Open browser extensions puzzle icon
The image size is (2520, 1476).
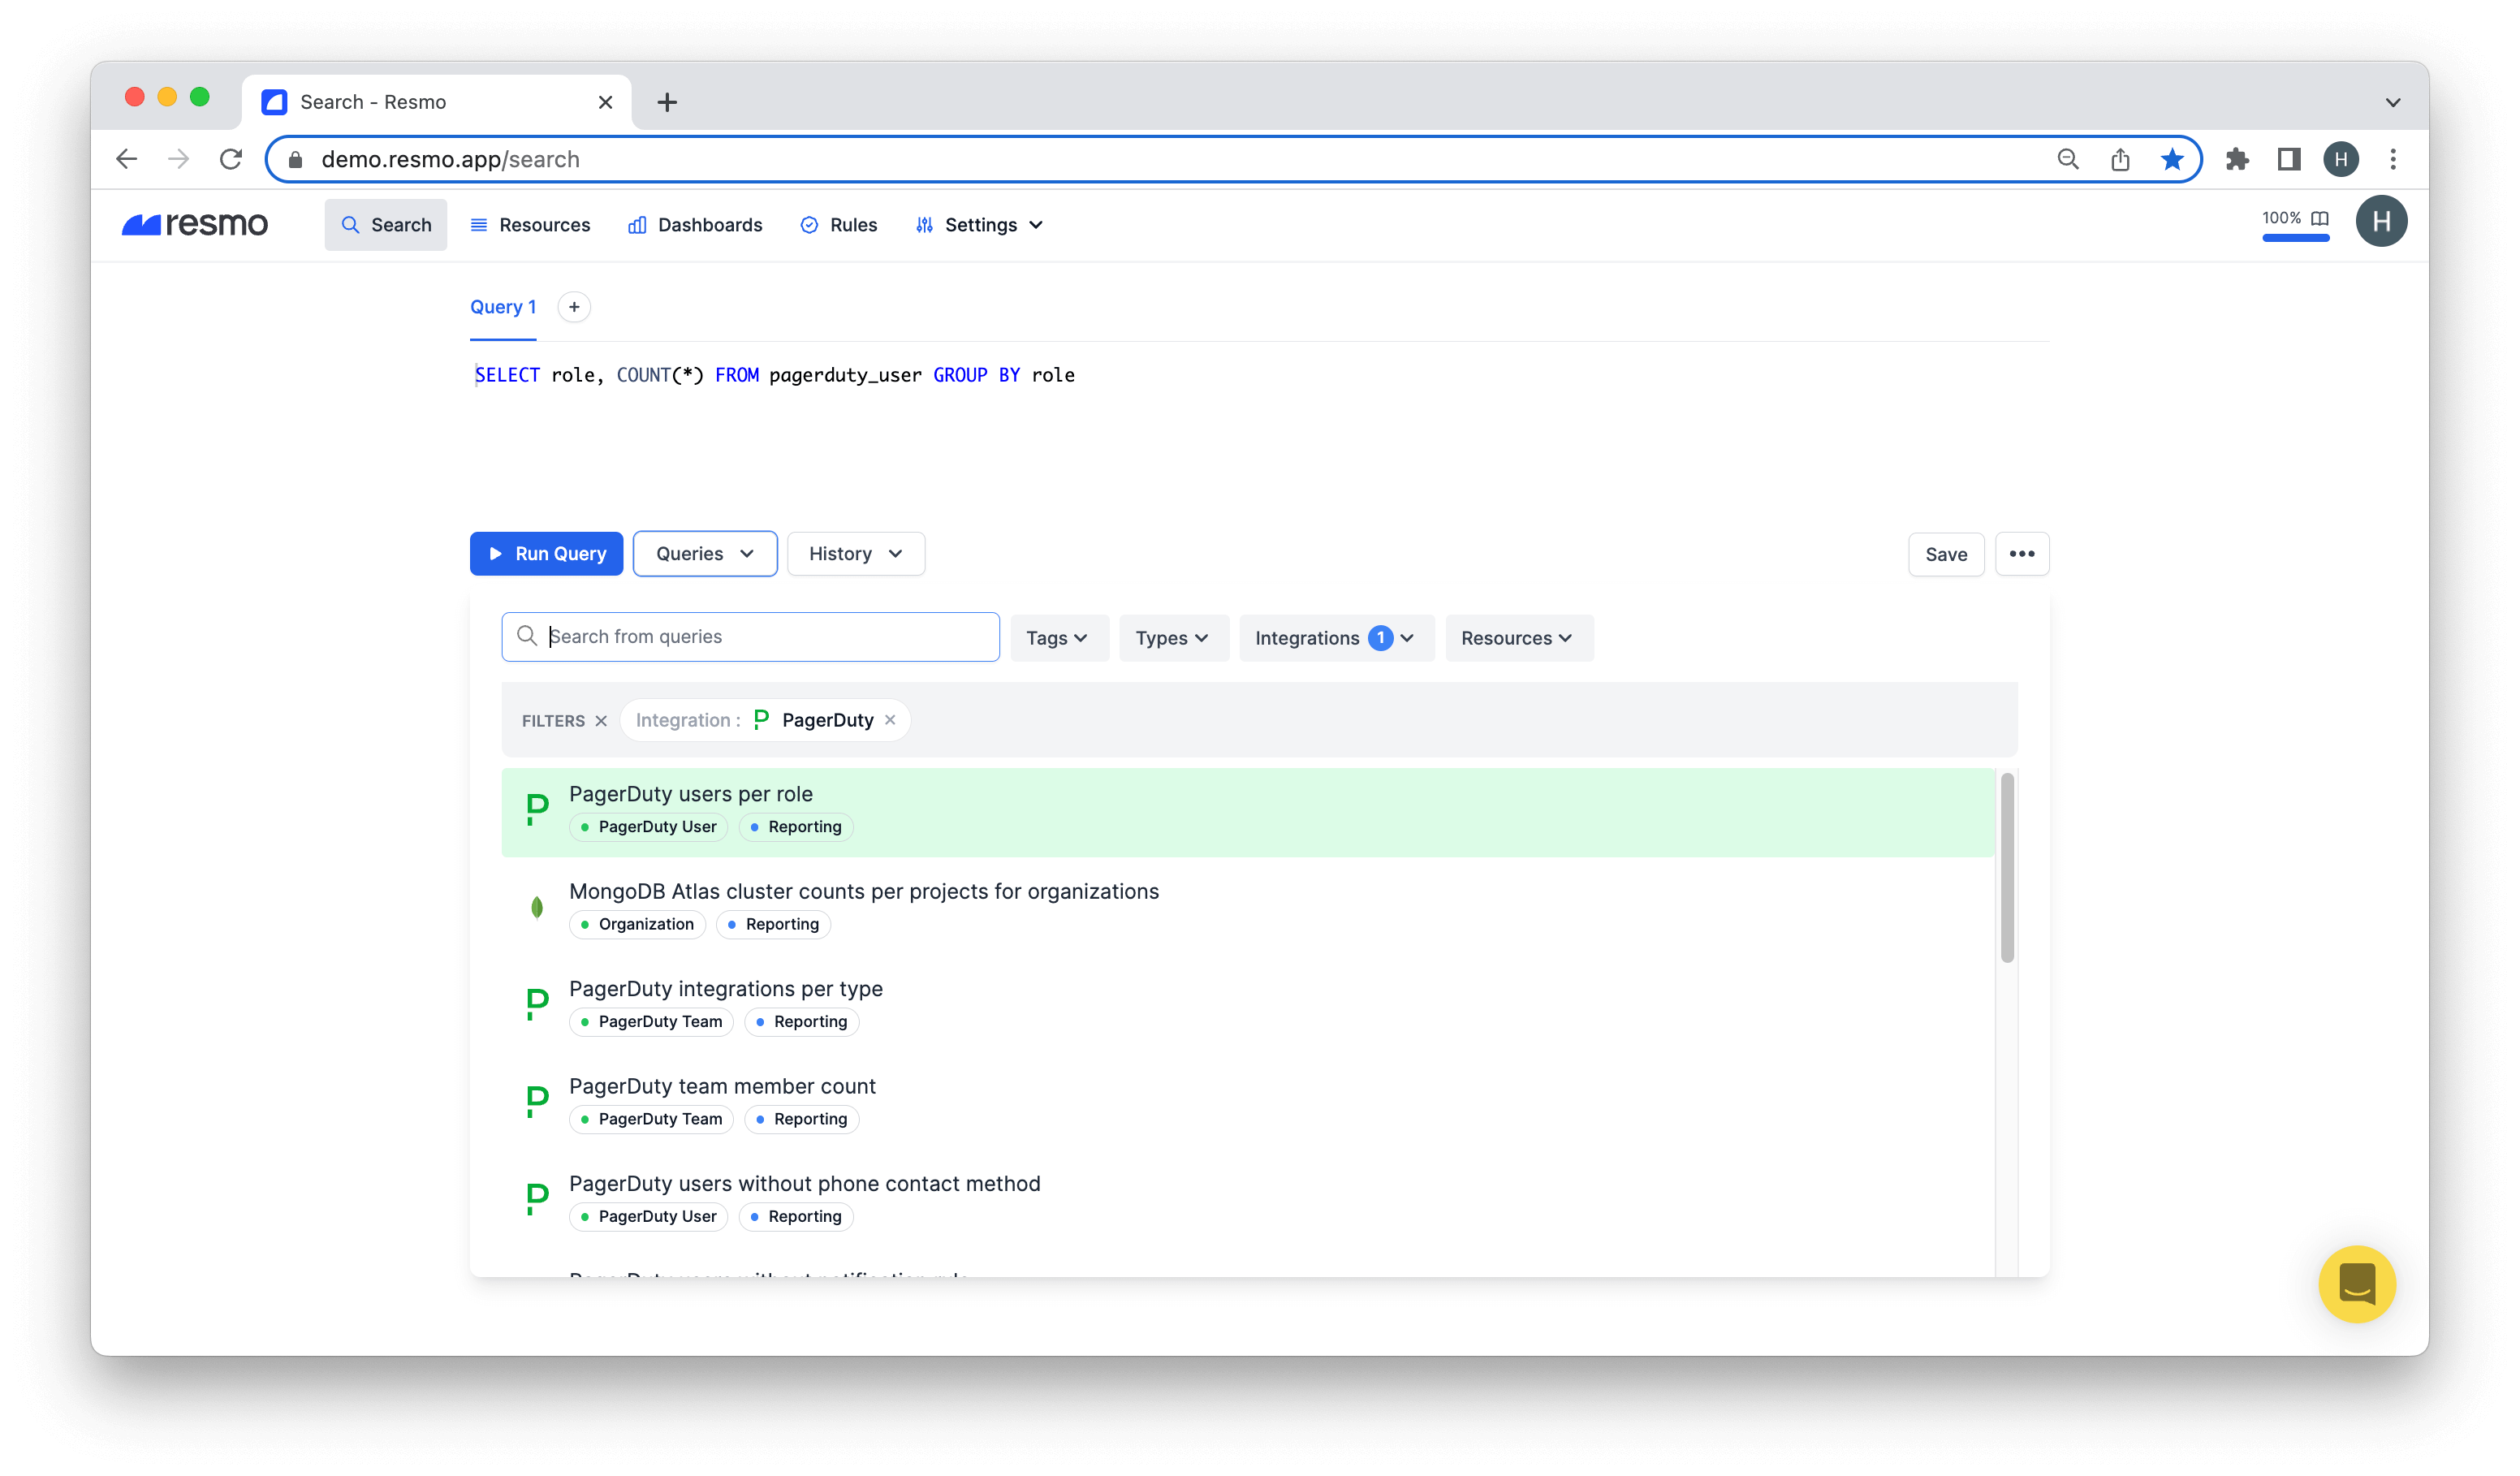pos(2237,159)
